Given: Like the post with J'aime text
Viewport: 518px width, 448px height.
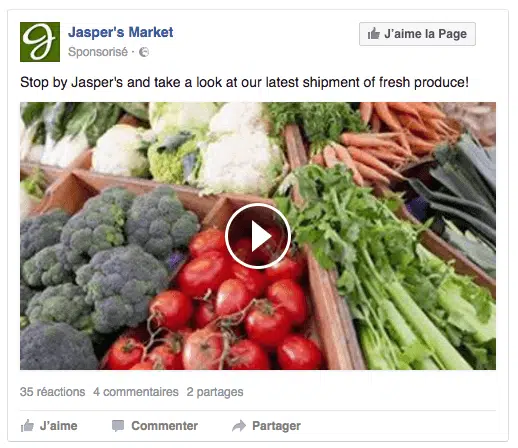Looking at the screenshot, I should [x=59, y=426].
